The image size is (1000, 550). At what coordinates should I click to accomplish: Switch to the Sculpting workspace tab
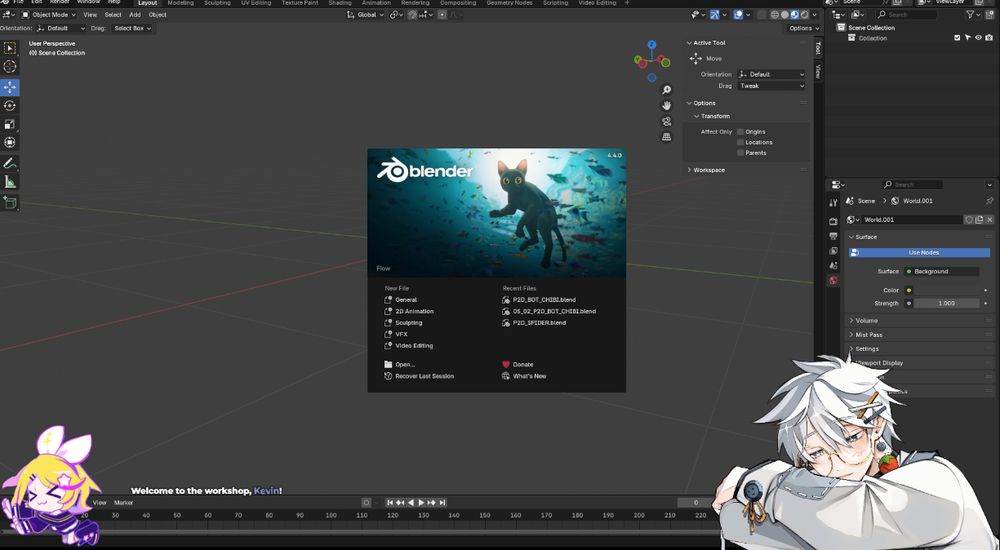(x=217, y=3)
